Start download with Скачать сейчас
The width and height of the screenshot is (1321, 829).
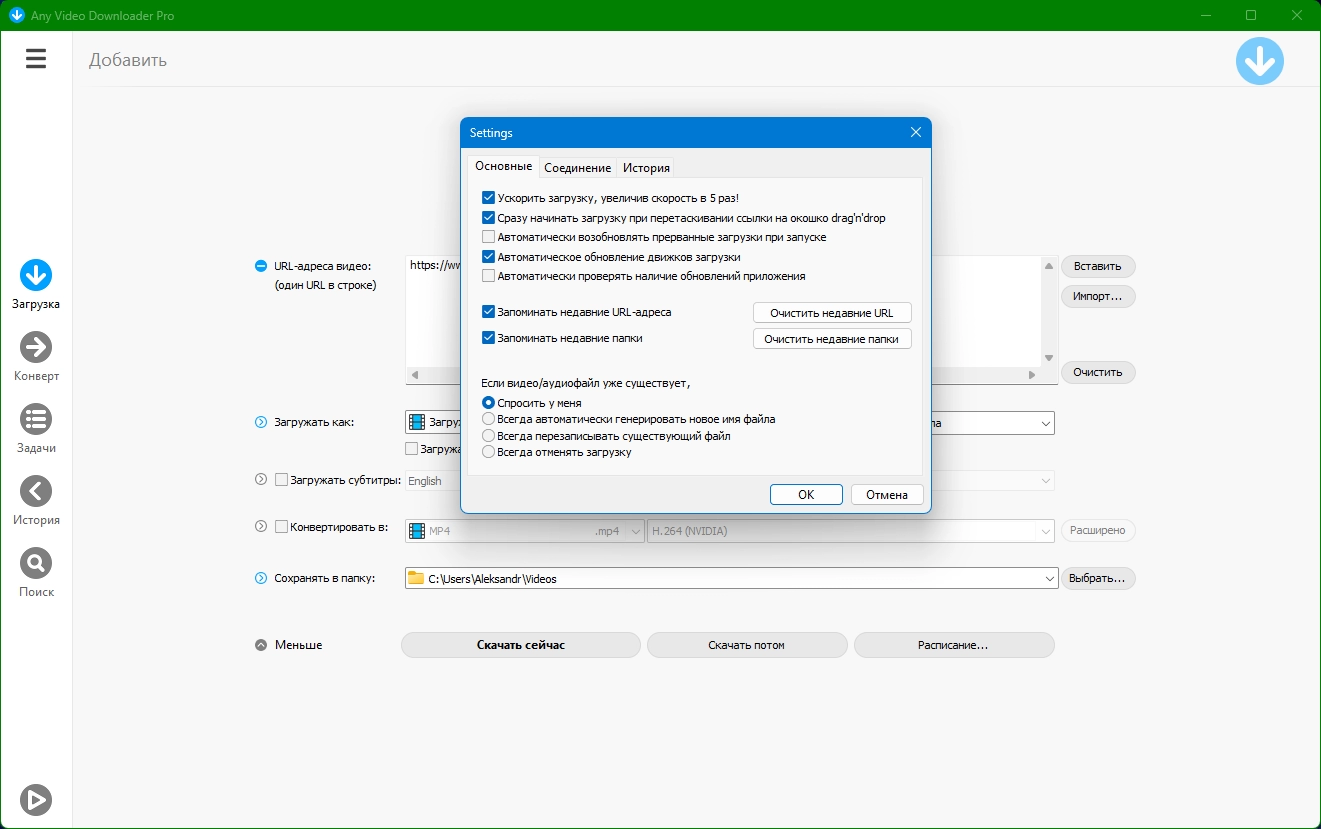pyautogui.click(x=521, y=645)
